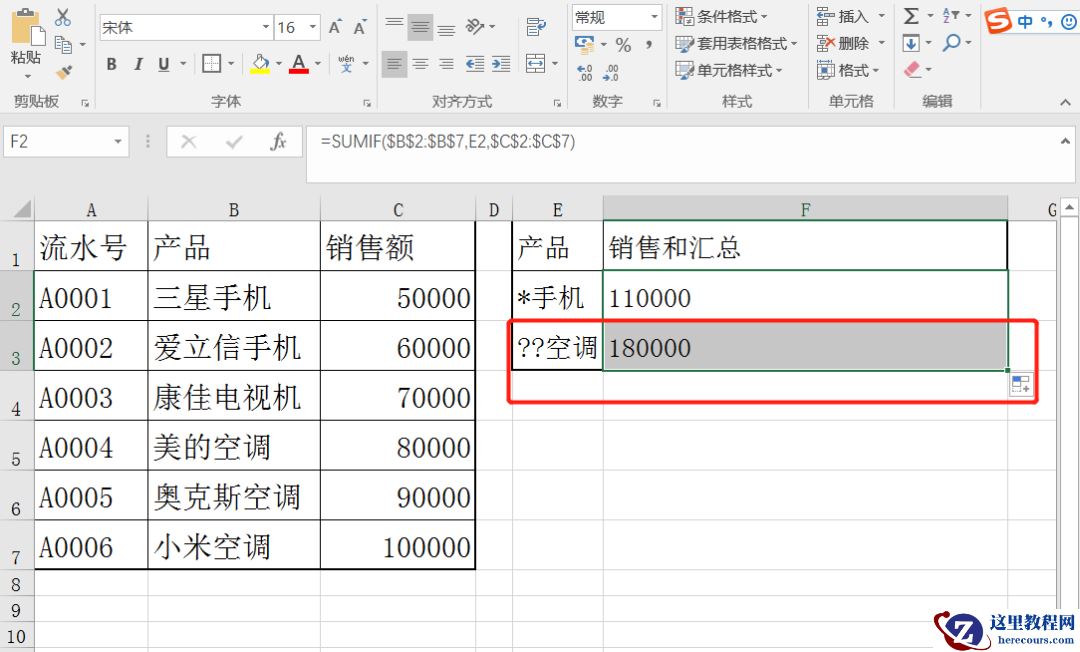The image size is (1080, 652).
Task: Open the Auto Fill Options icon
Action: click(1020, 385)
